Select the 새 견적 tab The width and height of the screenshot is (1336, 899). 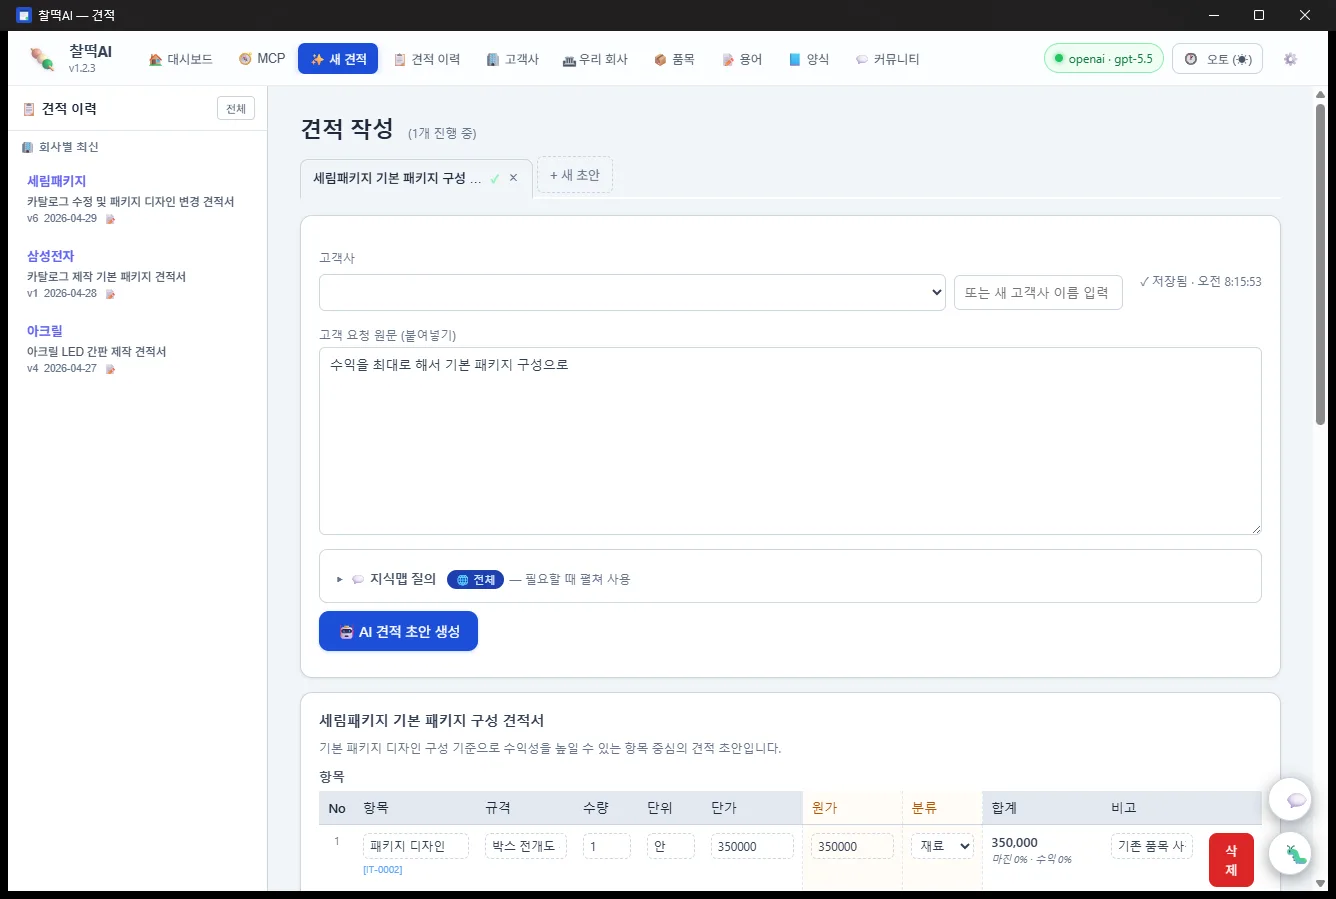coord(338,59)
